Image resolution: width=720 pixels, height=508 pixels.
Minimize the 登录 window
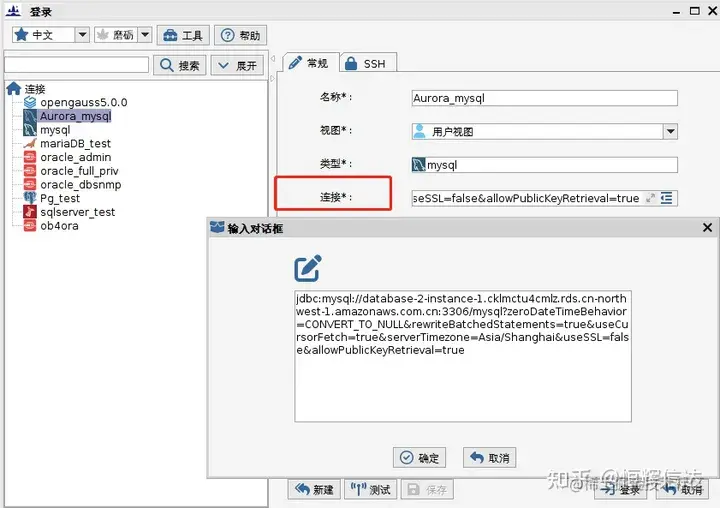coord(676,11)
